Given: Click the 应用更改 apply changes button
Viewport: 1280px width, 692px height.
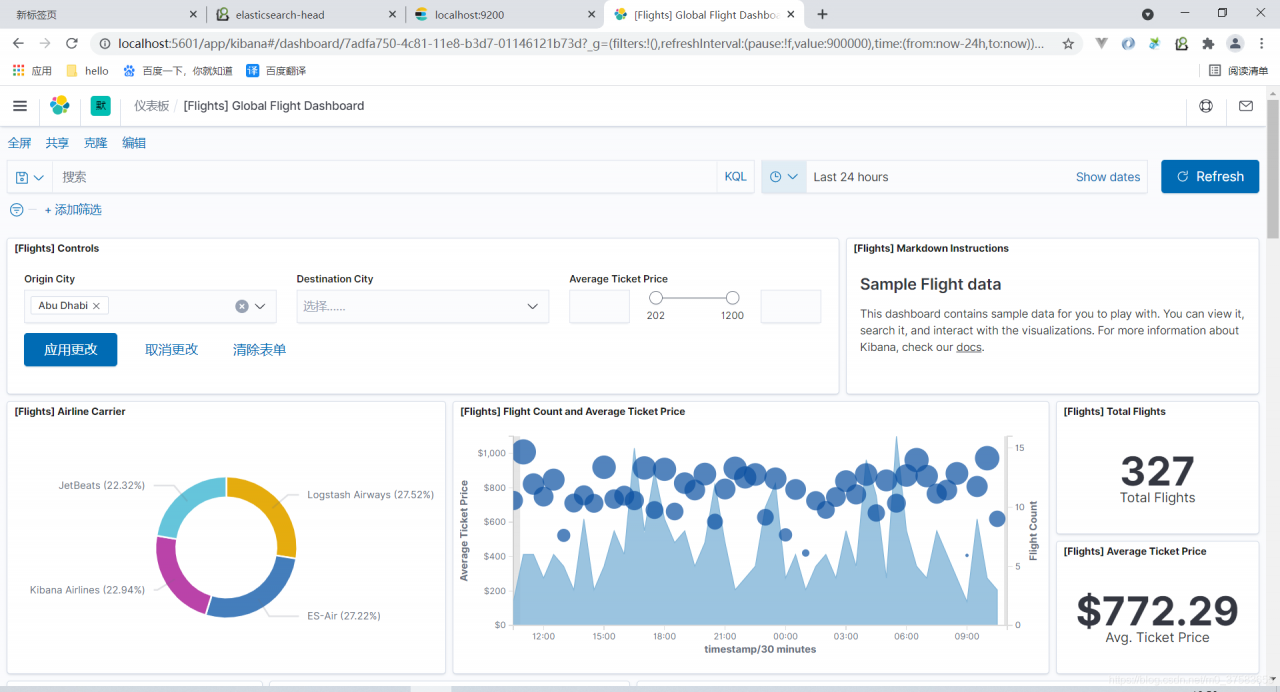Looking at the screenshot, I should 71,350.
